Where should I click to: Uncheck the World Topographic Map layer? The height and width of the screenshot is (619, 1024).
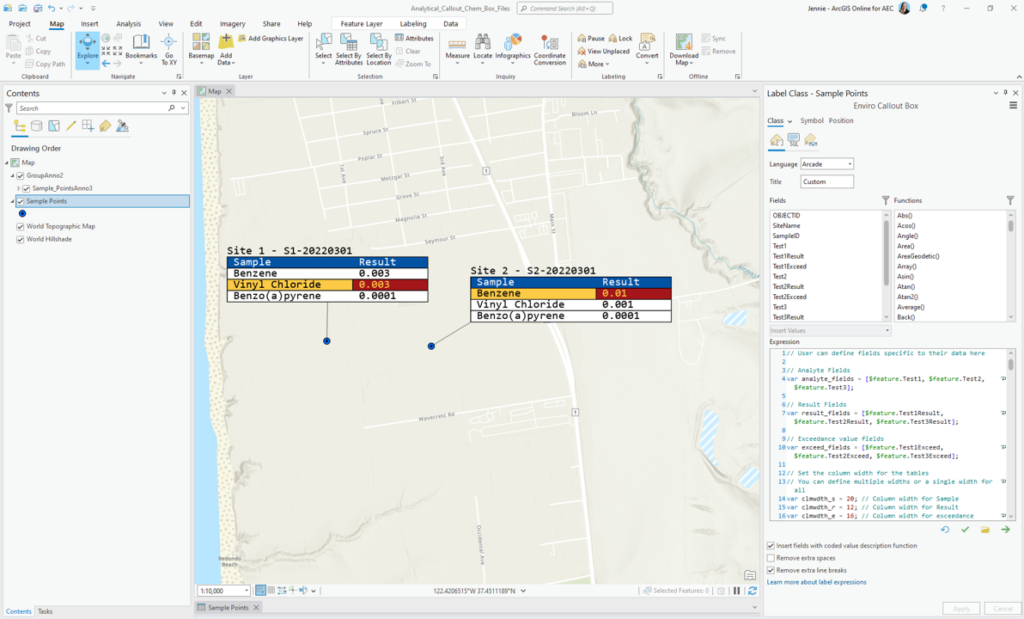(20, 226)
